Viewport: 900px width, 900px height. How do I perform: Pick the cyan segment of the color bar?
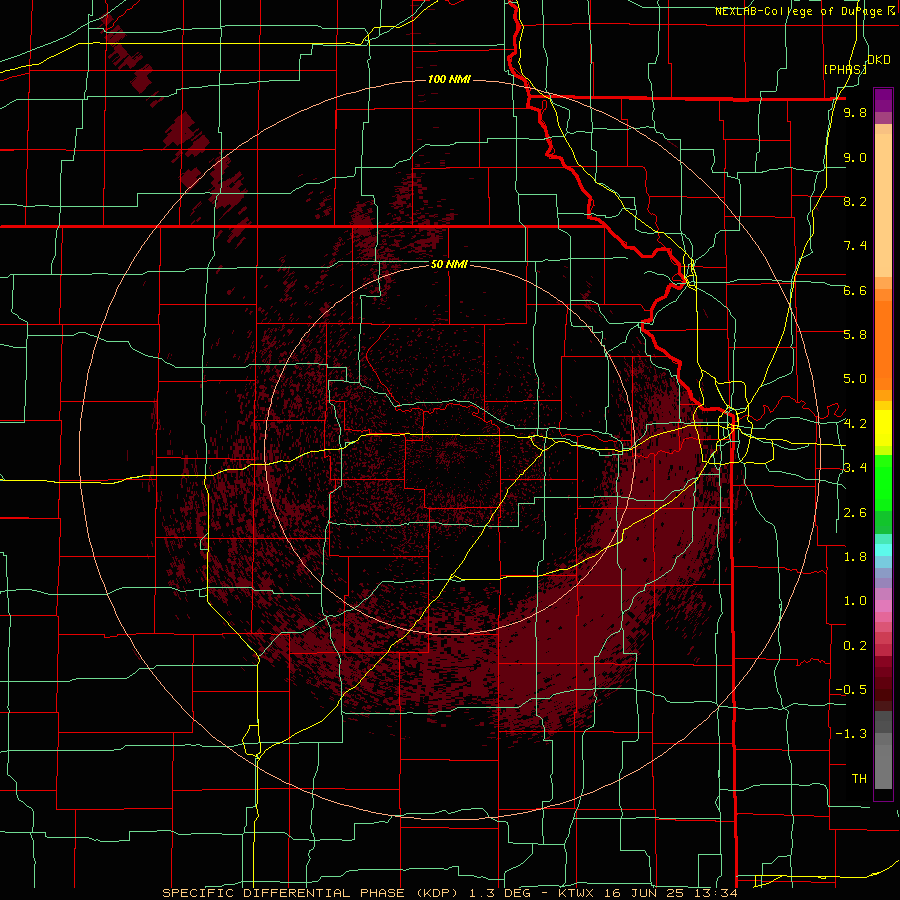pos(883,549)
